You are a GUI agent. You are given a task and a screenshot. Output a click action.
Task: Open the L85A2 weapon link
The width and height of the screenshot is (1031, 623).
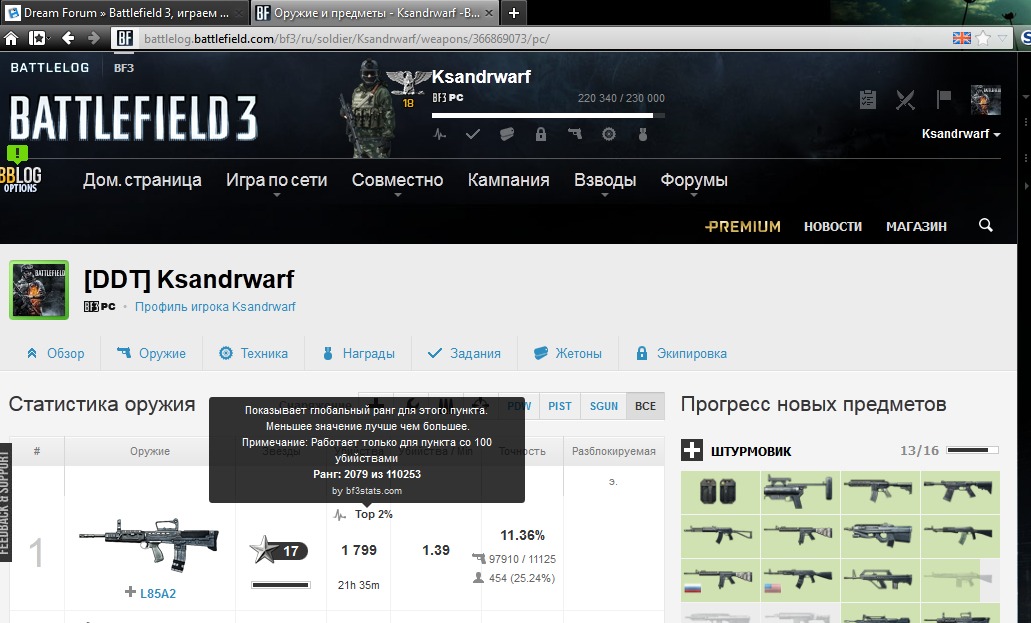[158, 593]
